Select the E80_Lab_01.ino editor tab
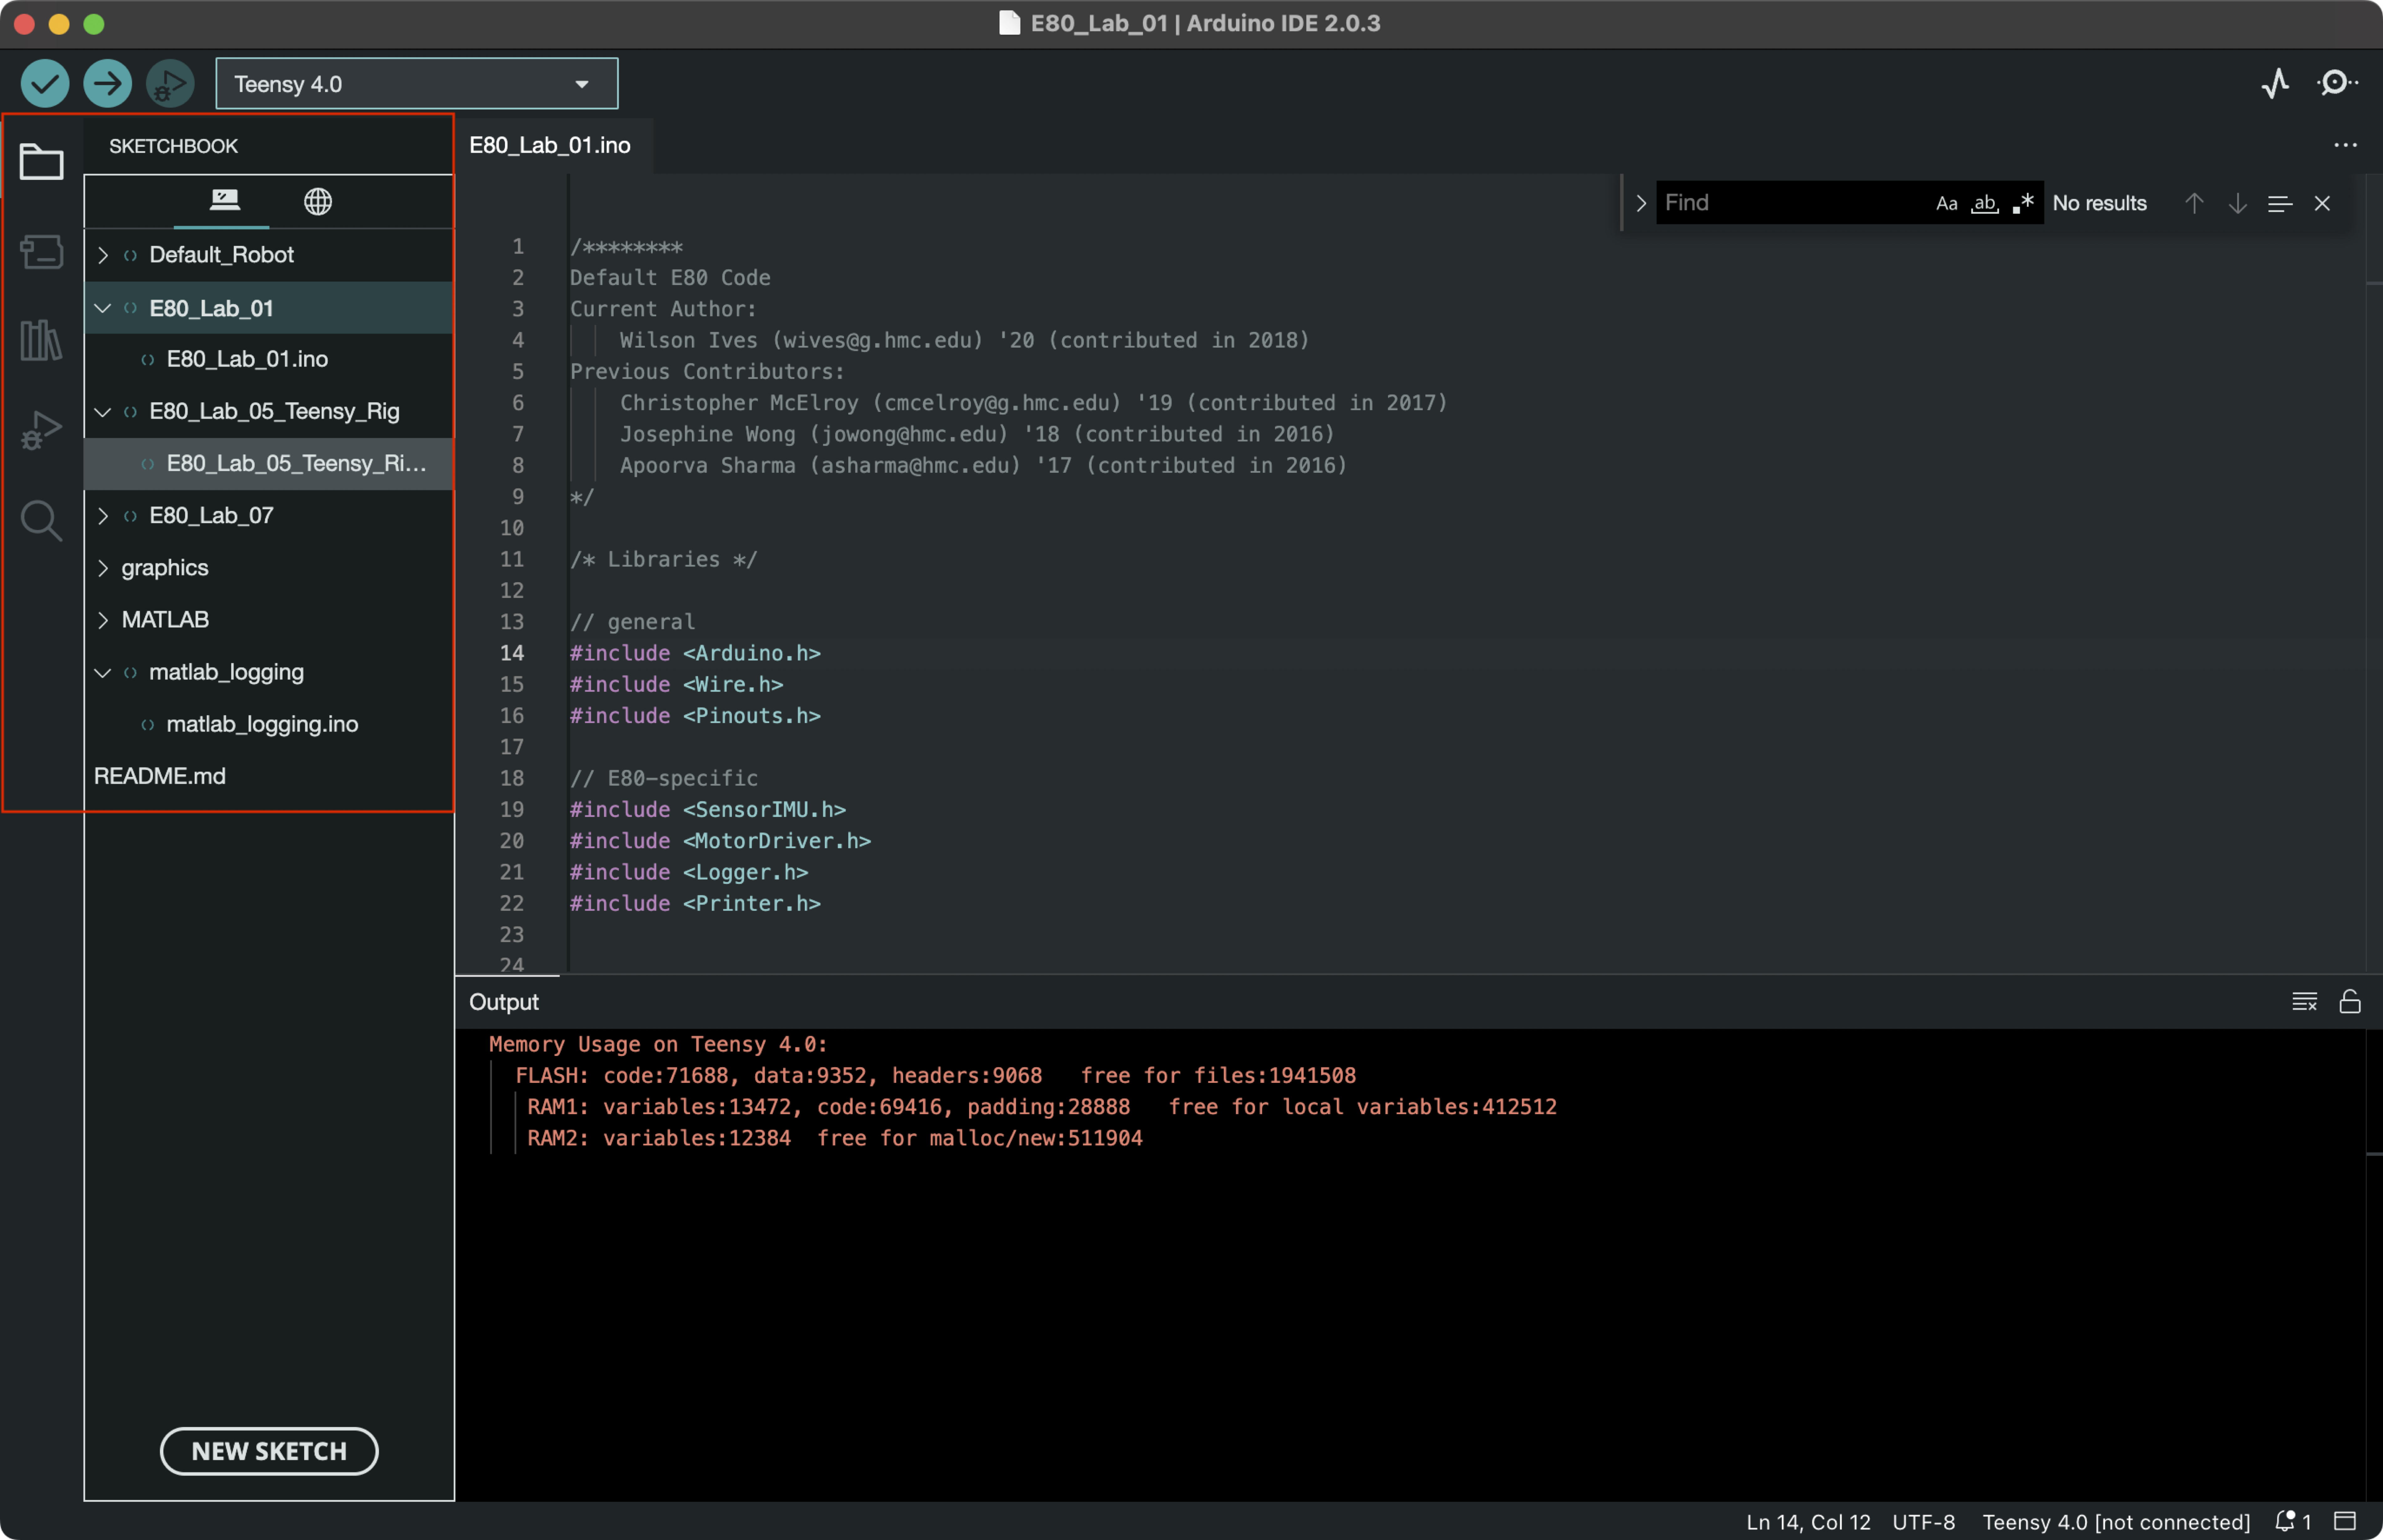Screen dimensions: 2383x1540 coord(550,145)
